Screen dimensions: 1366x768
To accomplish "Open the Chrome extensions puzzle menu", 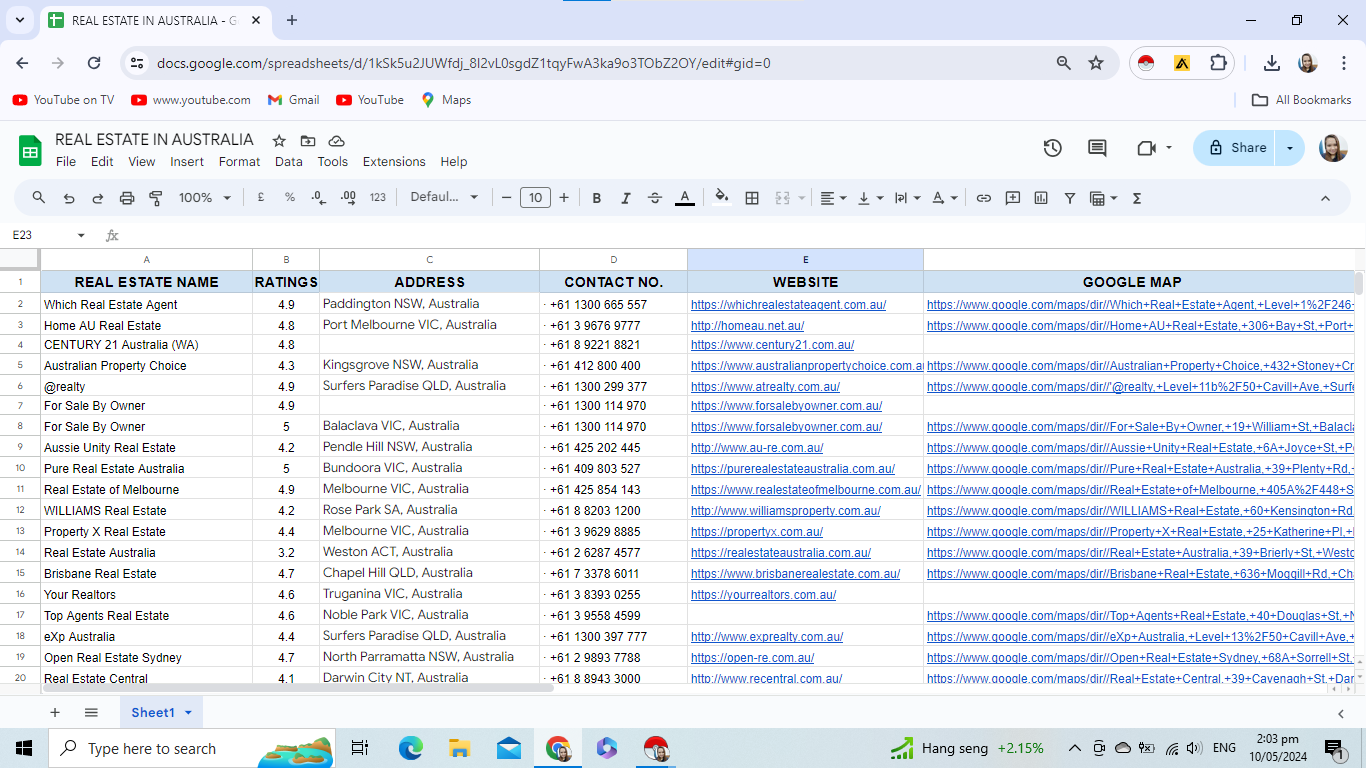I will click(x=1218, y=63).
